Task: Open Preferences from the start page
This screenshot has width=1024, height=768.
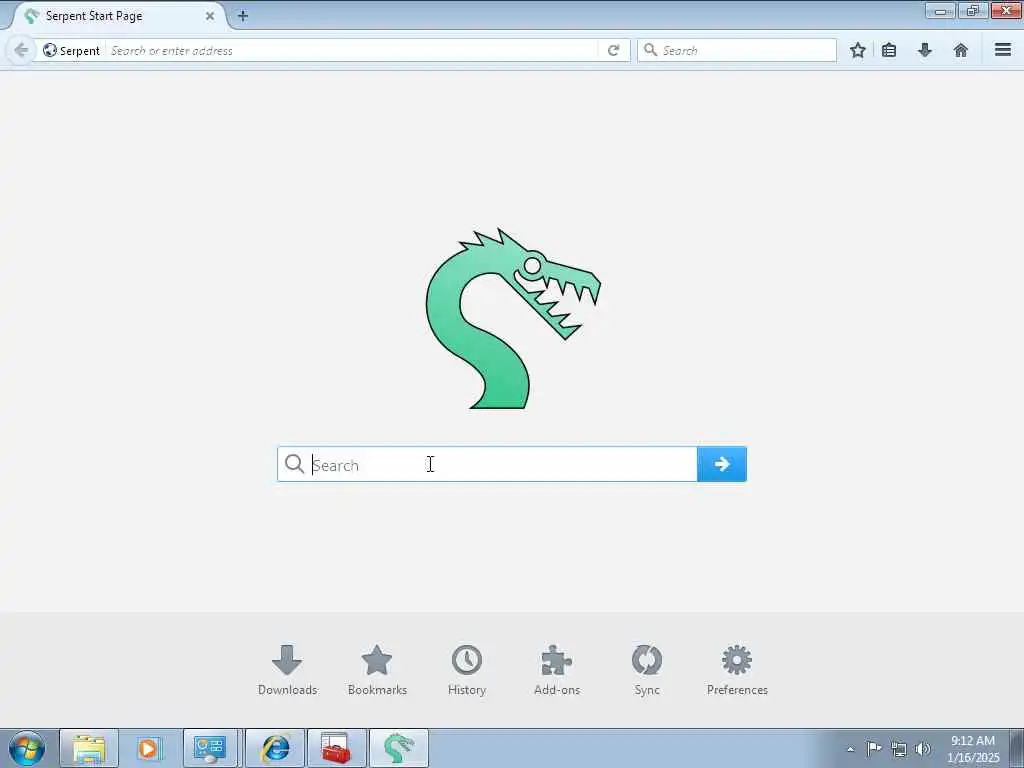Action: coord(737,670)
